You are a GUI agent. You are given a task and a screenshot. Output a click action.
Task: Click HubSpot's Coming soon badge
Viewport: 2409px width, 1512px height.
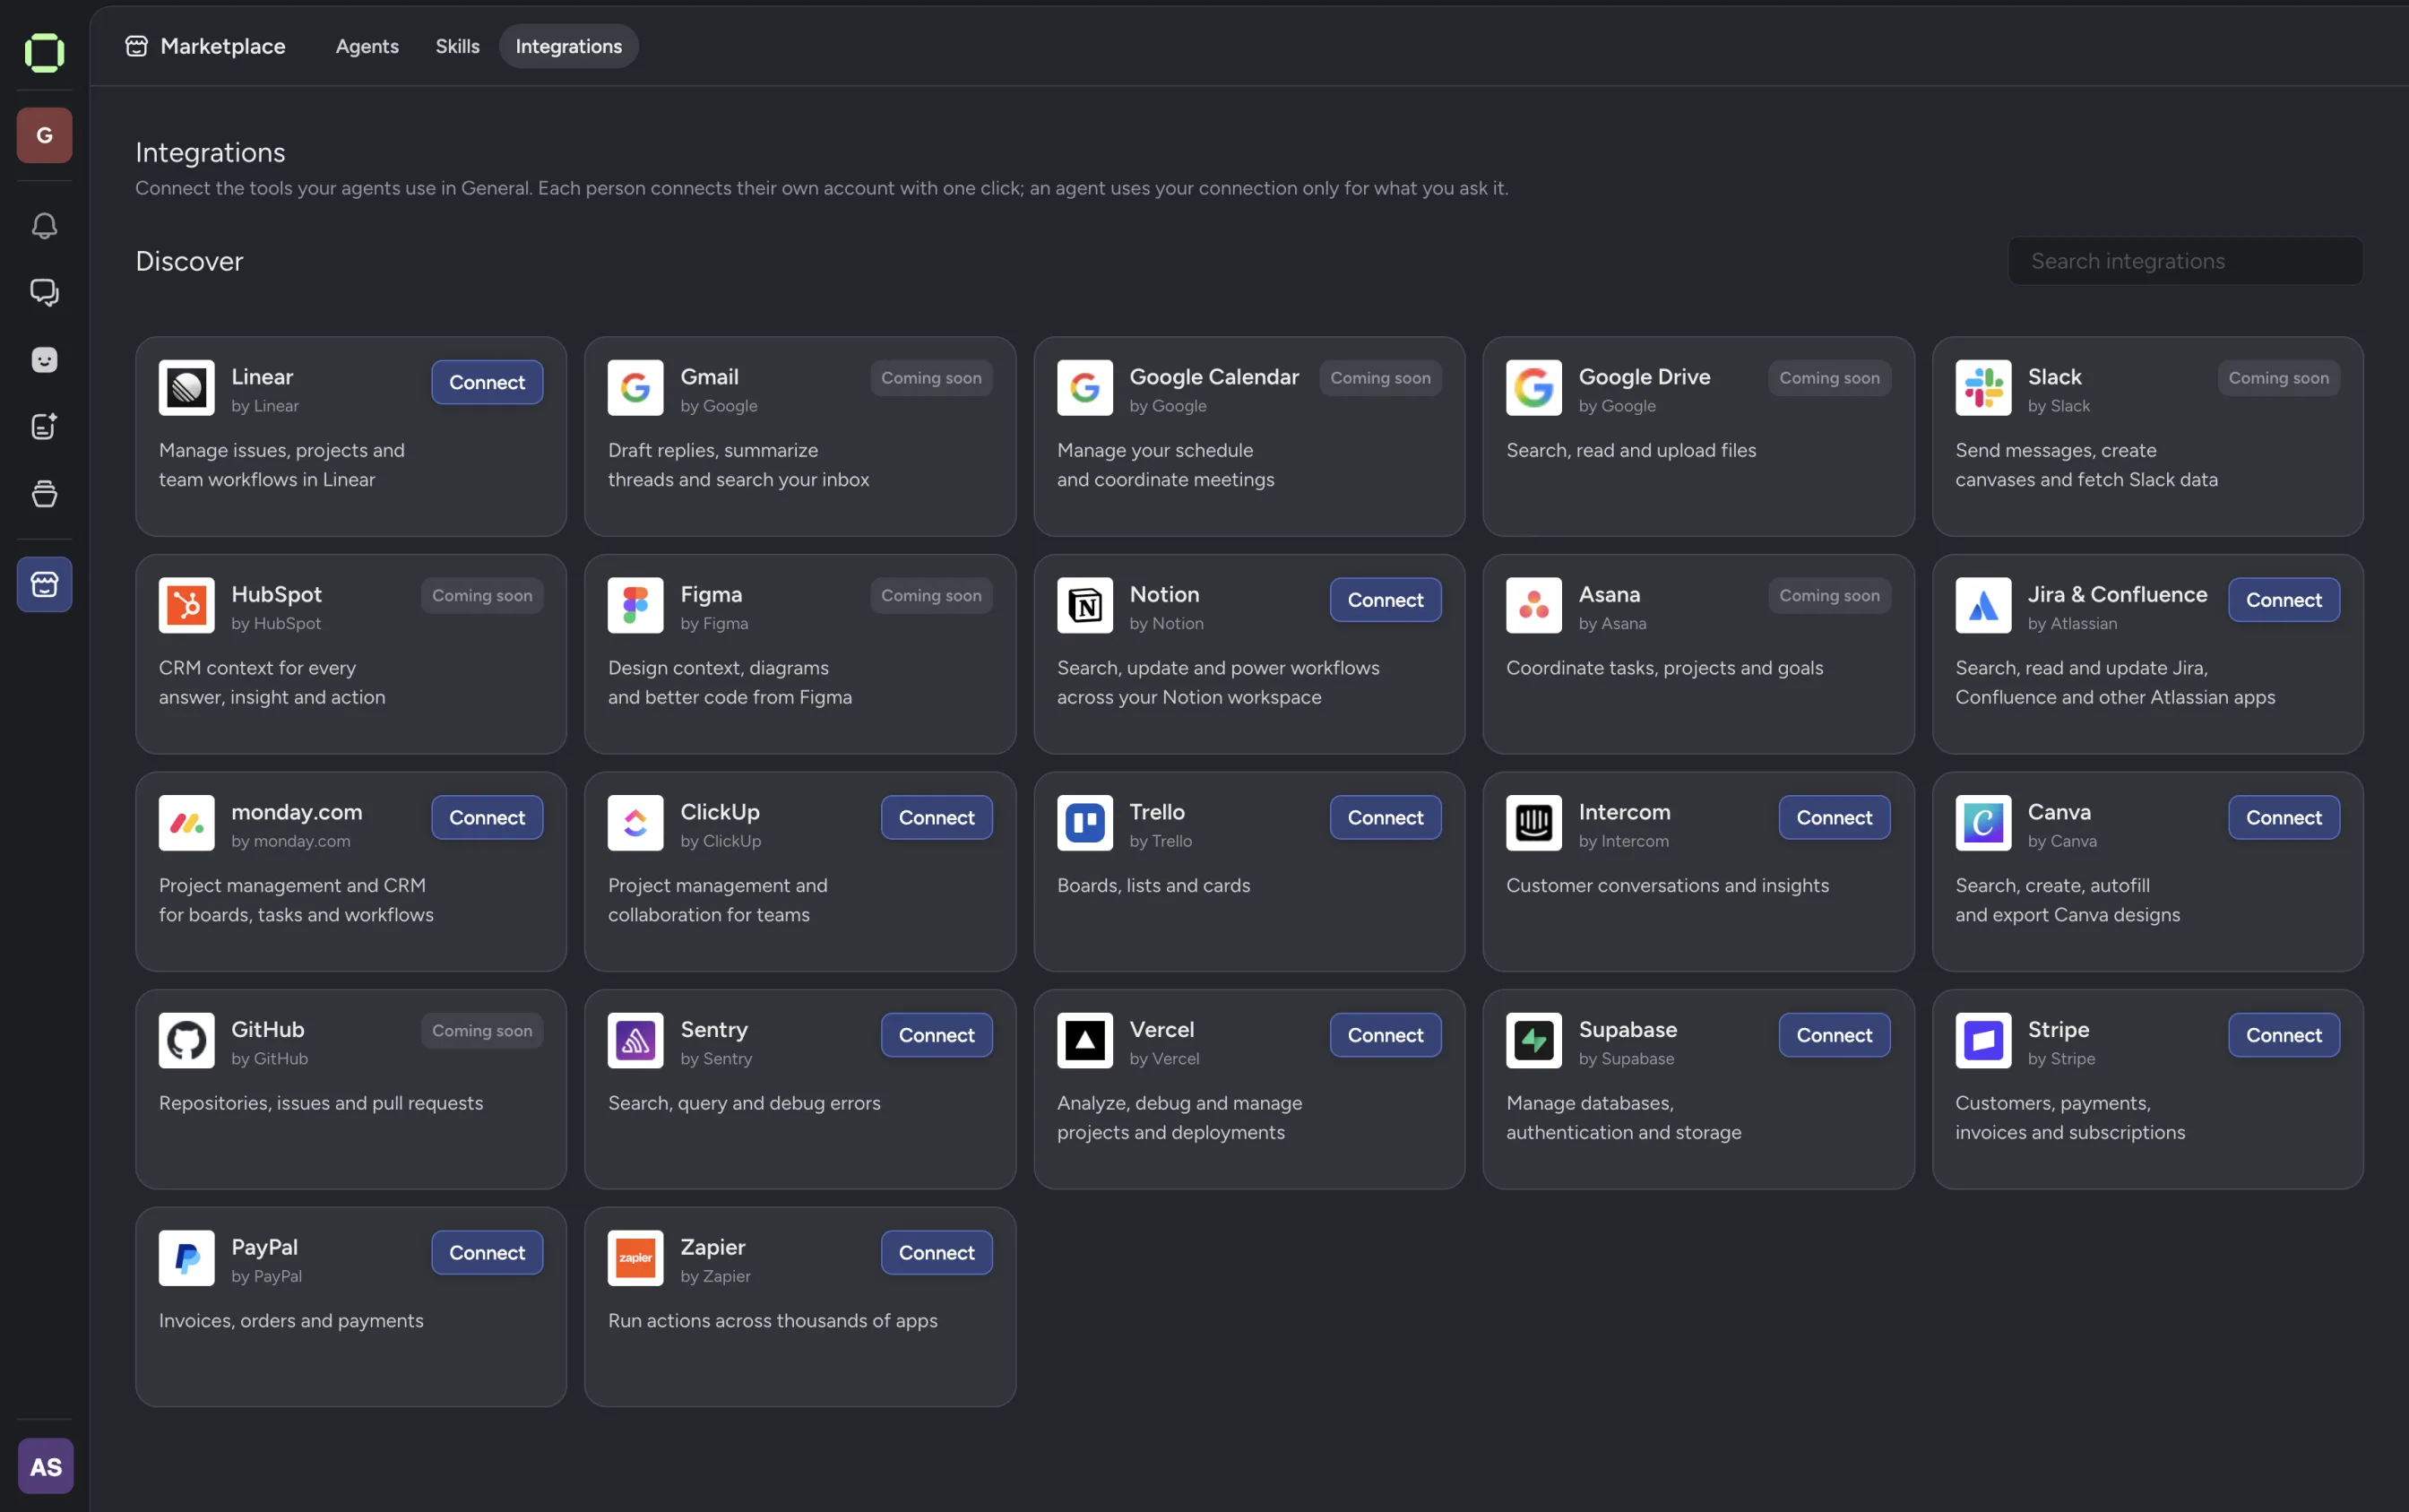point(482,595)
